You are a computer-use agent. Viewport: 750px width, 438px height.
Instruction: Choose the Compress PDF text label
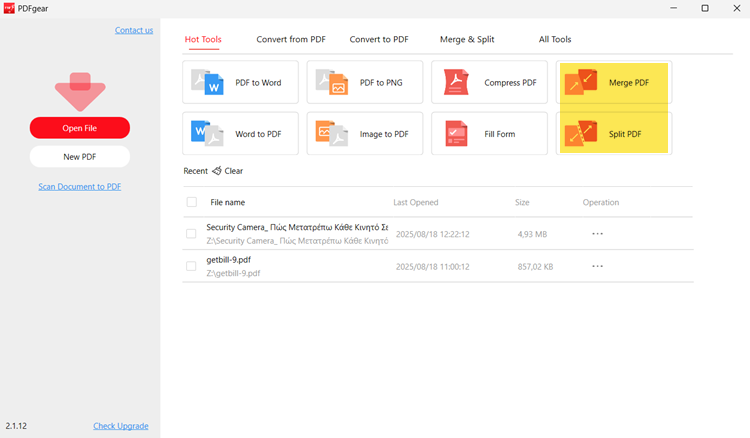[510, 83]
